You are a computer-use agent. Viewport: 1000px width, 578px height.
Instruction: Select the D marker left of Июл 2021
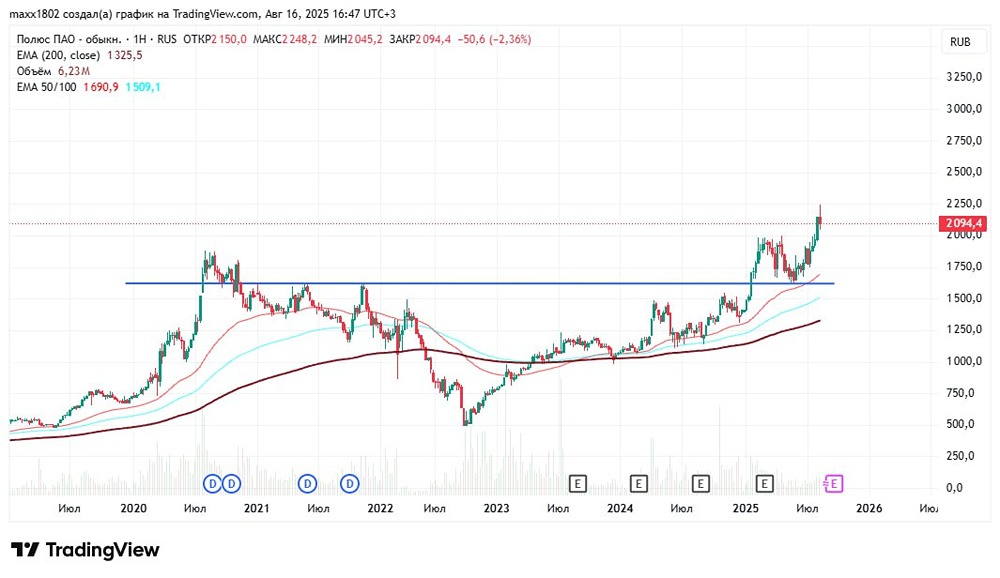pos(307,484)
